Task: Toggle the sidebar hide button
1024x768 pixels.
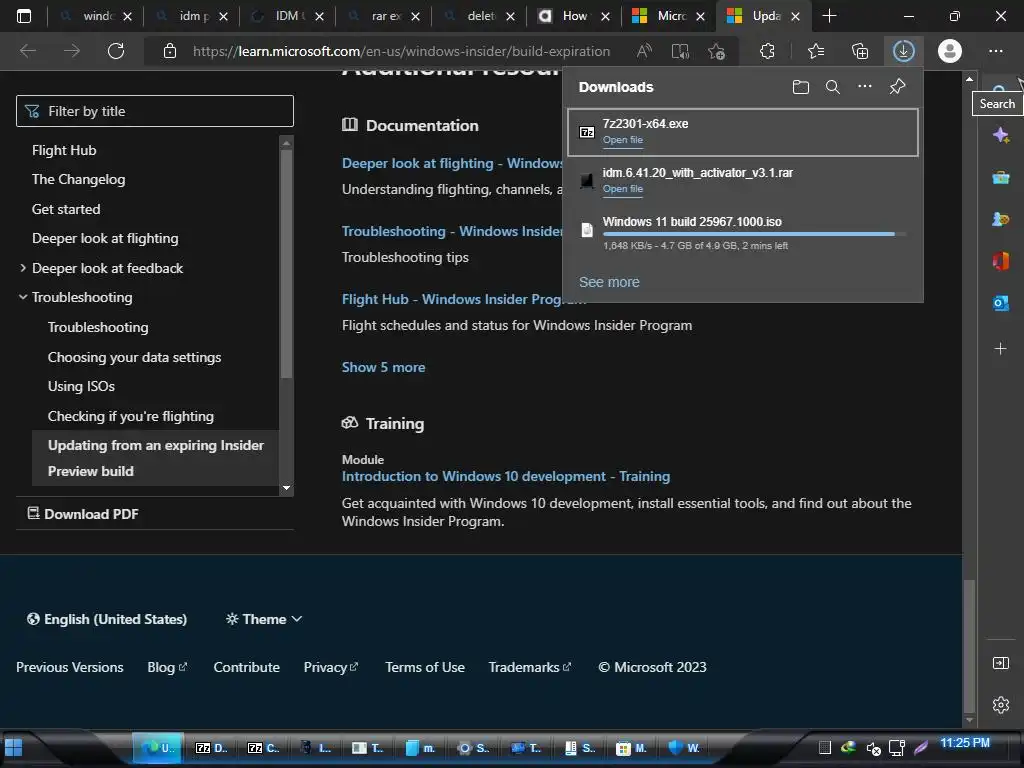Action: [1000, 664]
